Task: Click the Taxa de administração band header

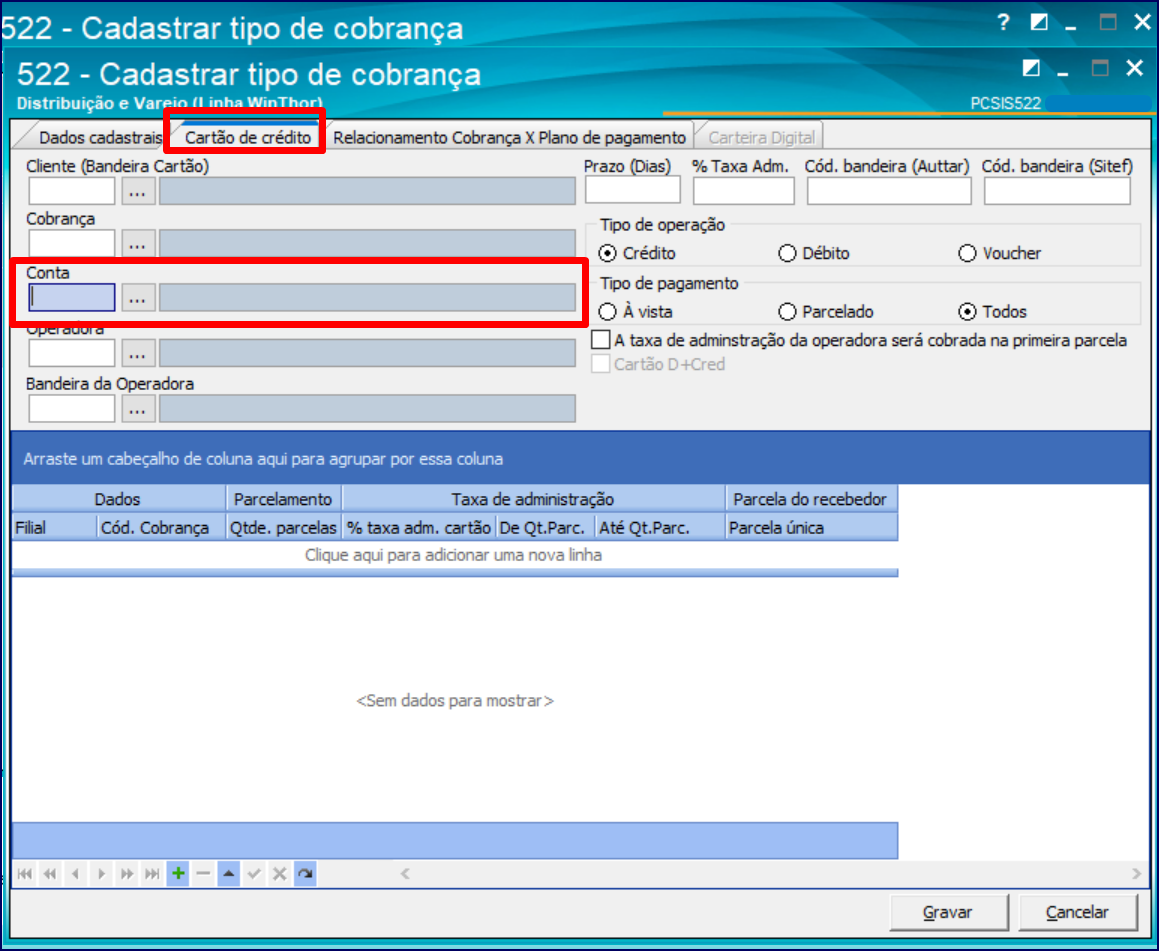Action: 534,500
